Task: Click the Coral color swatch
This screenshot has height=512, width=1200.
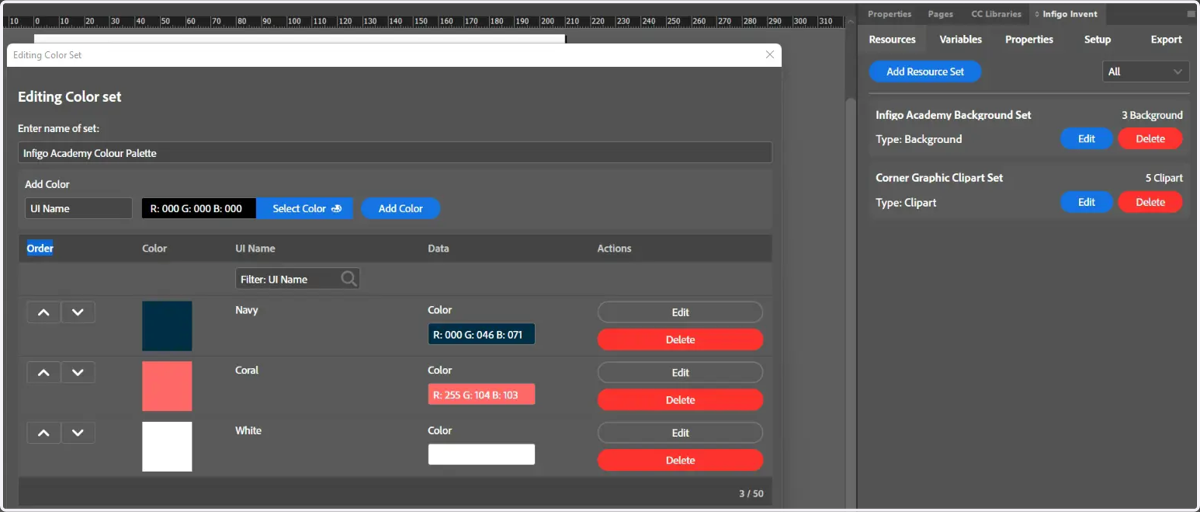Action: [167, 386]
